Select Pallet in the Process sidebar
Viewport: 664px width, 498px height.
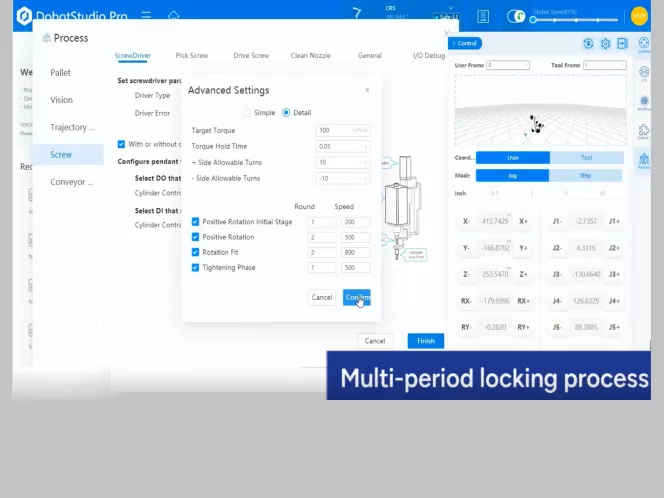[x=61, y=73]
